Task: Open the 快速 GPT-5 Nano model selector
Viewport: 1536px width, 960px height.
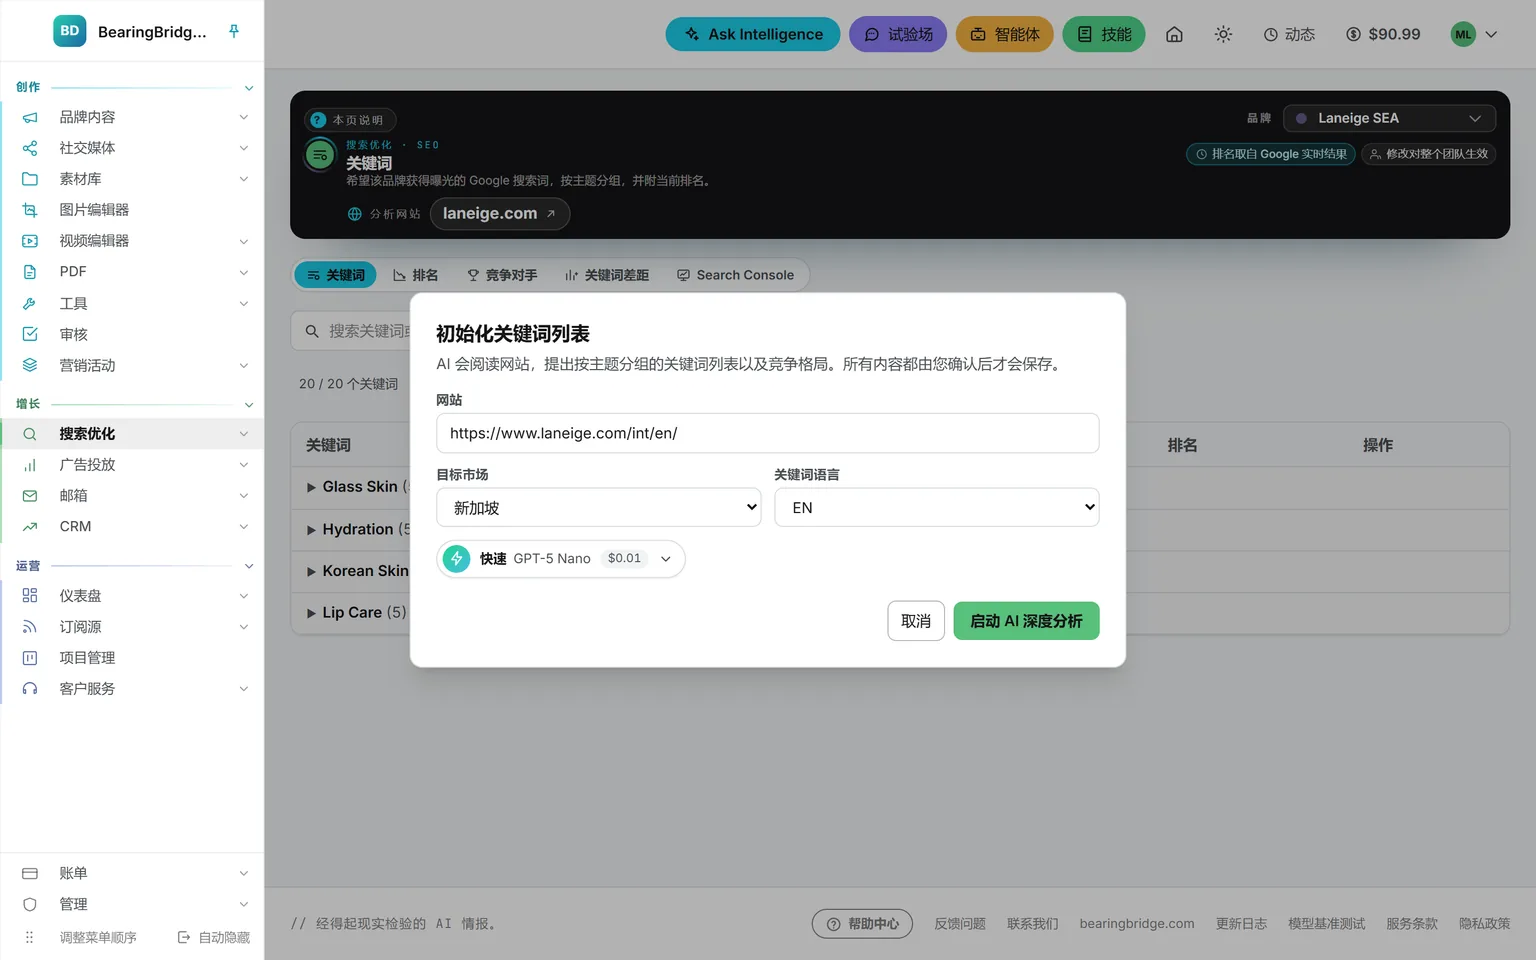Action: [x=561, y=559]
